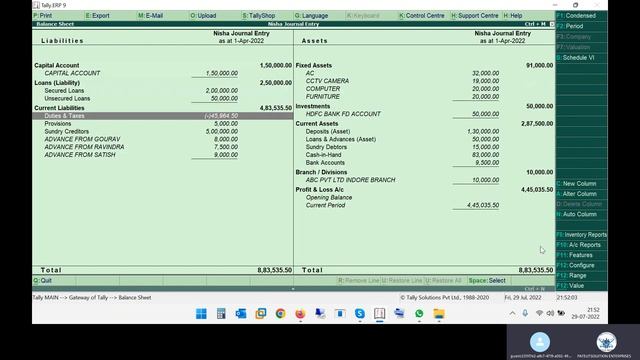
Task: Show hidden tray icons chevron
Action: point(512,313)
